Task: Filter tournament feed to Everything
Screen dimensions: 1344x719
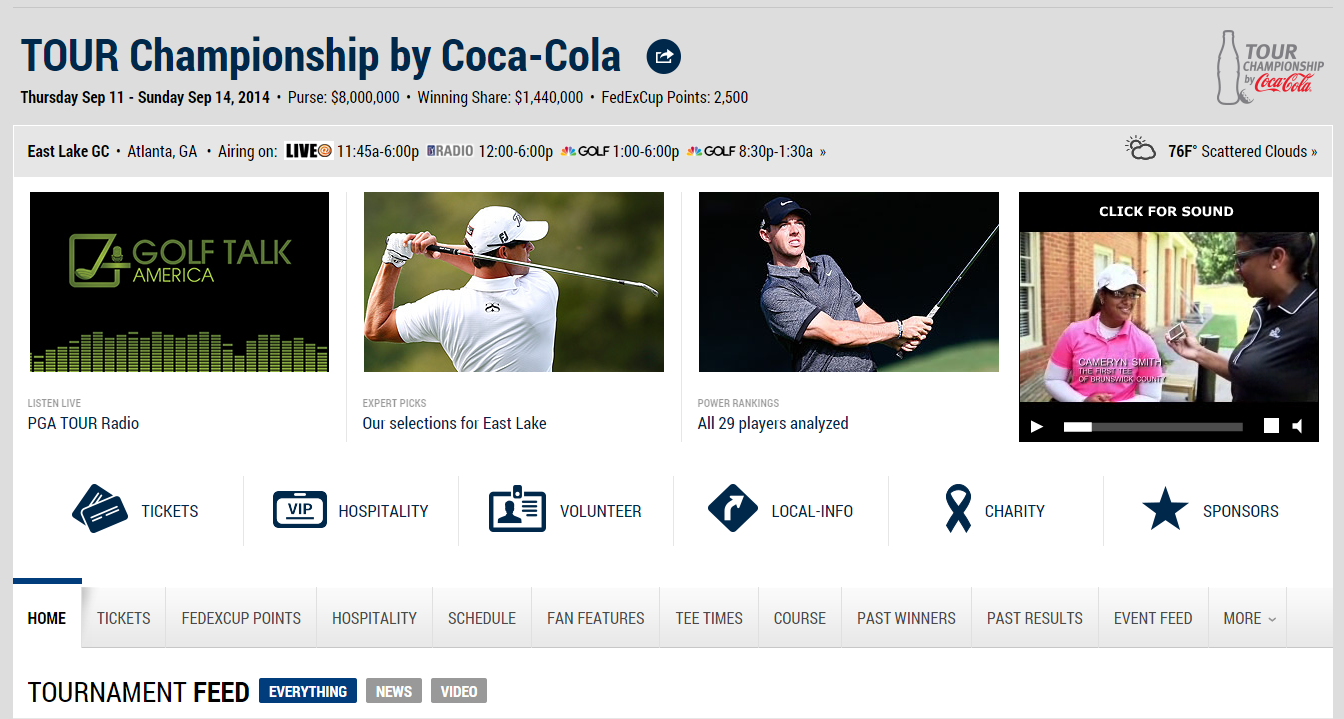Action: click(x=308, y=691)
